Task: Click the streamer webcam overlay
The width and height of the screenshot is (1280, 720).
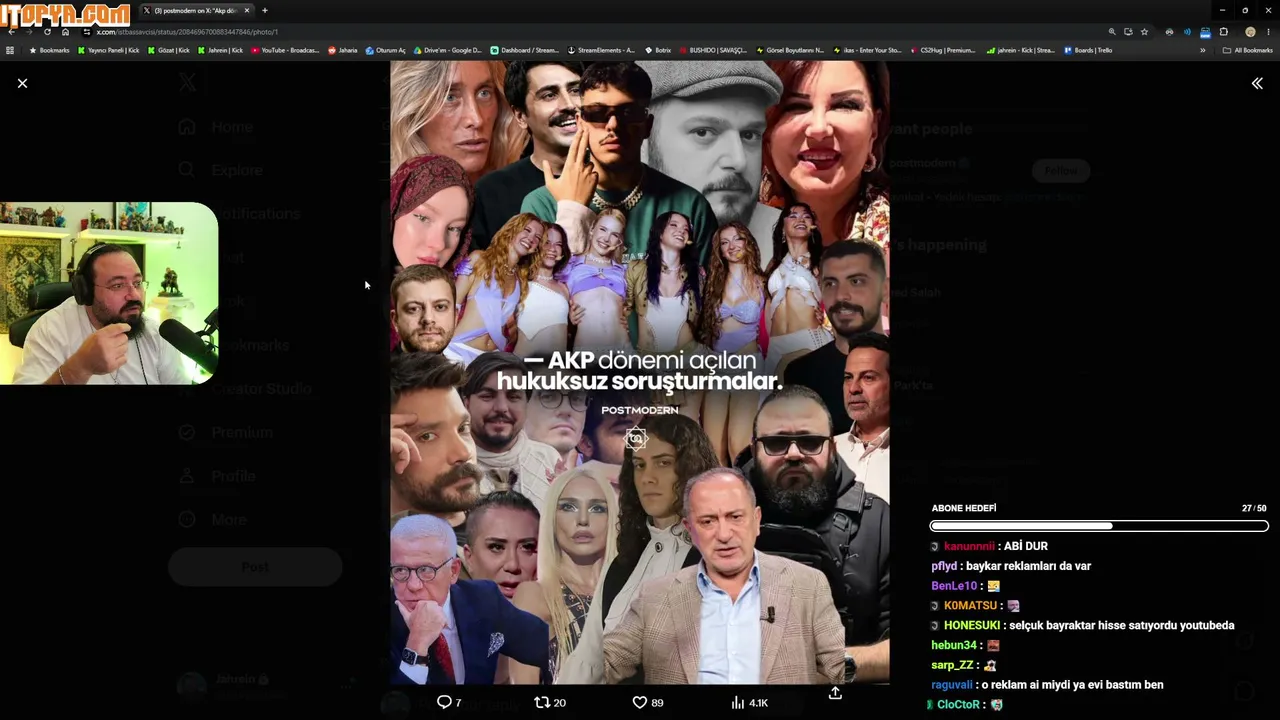Action: pos(109,294)
